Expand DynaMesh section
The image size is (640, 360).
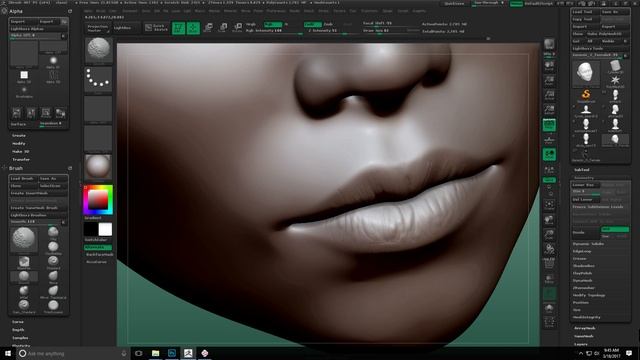(x=582, y=281)
